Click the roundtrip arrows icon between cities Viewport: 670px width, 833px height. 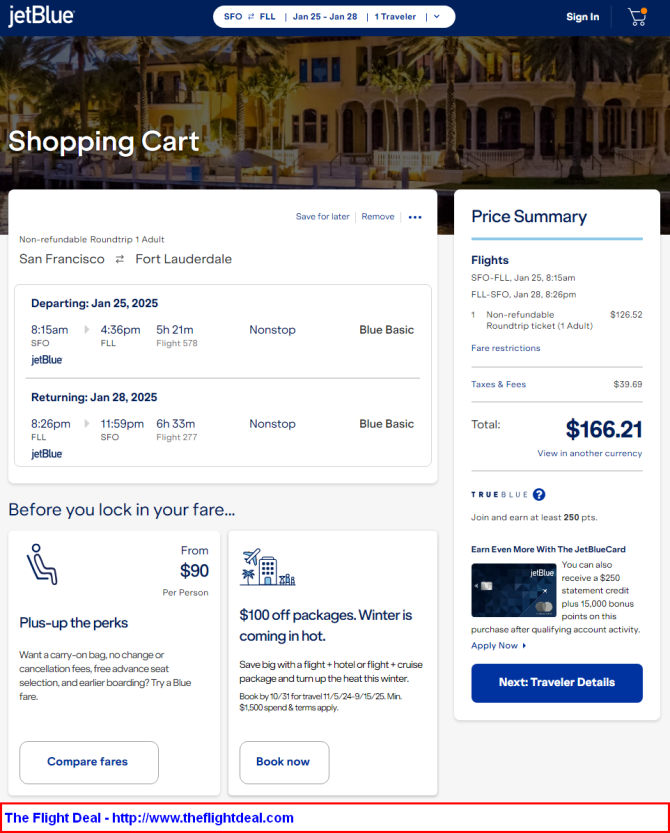pos(120,259)
